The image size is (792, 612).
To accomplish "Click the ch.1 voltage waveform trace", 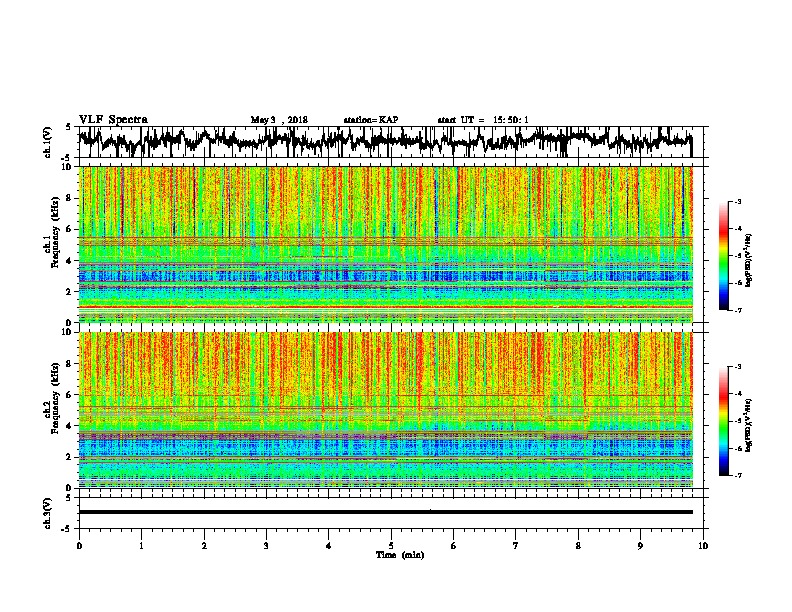I will tap(385, 141).
